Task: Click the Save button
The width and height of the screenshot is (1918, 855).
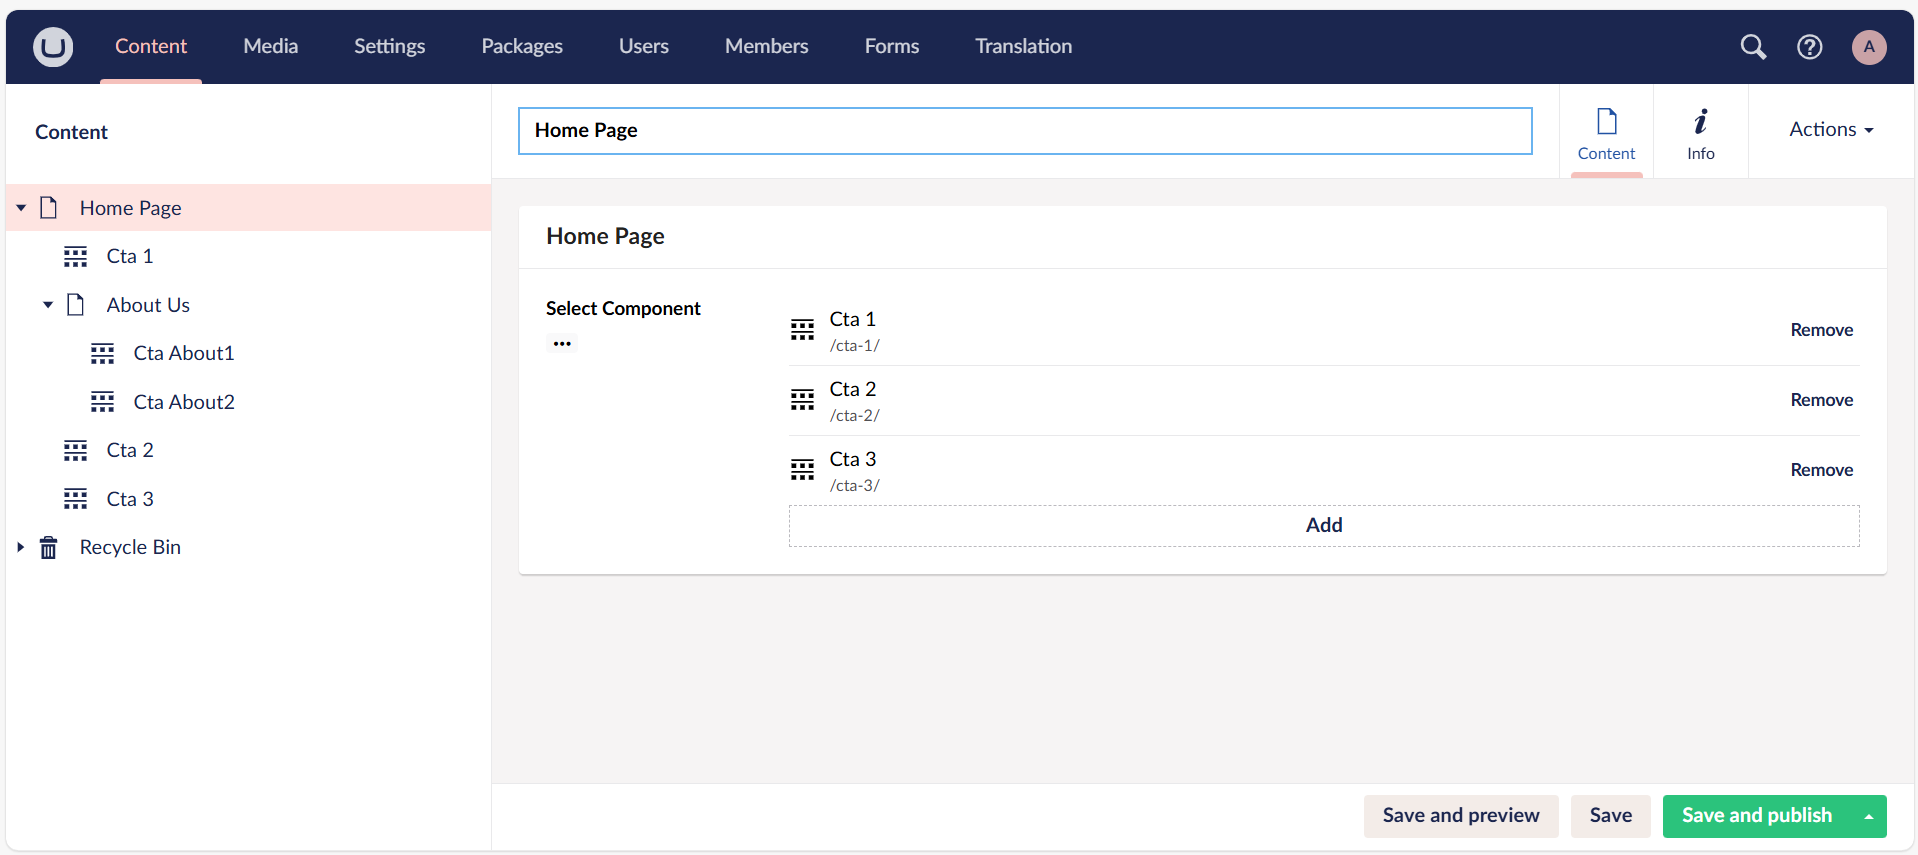Action: point(1611,816)
